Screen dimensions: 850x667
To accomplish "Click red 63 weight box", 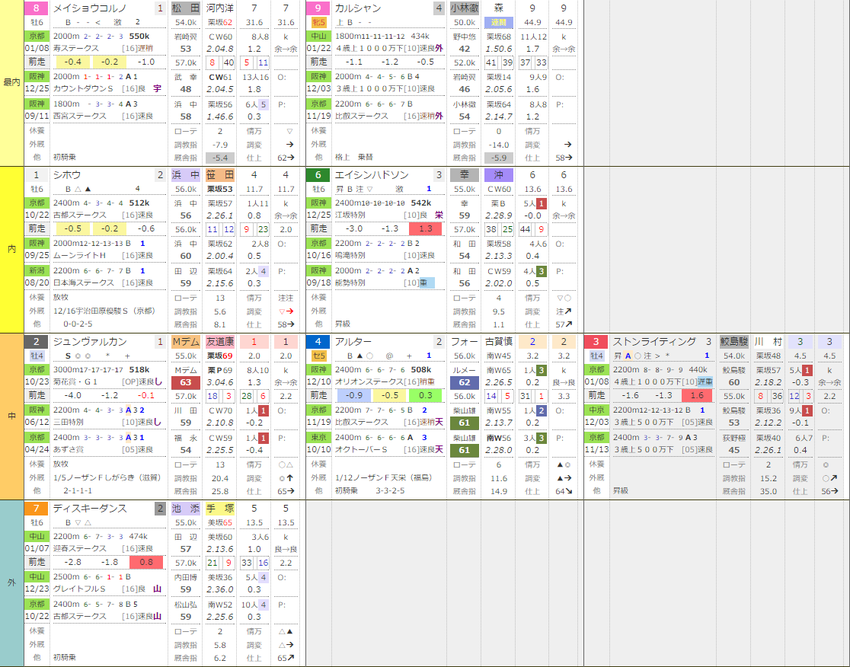I will [186, 382].
